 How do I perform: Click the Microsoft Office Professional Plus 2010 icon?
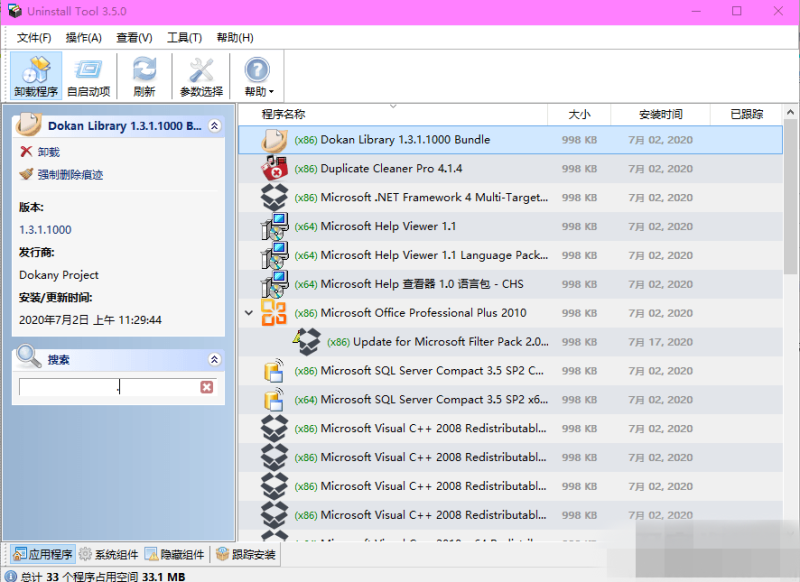274,313
